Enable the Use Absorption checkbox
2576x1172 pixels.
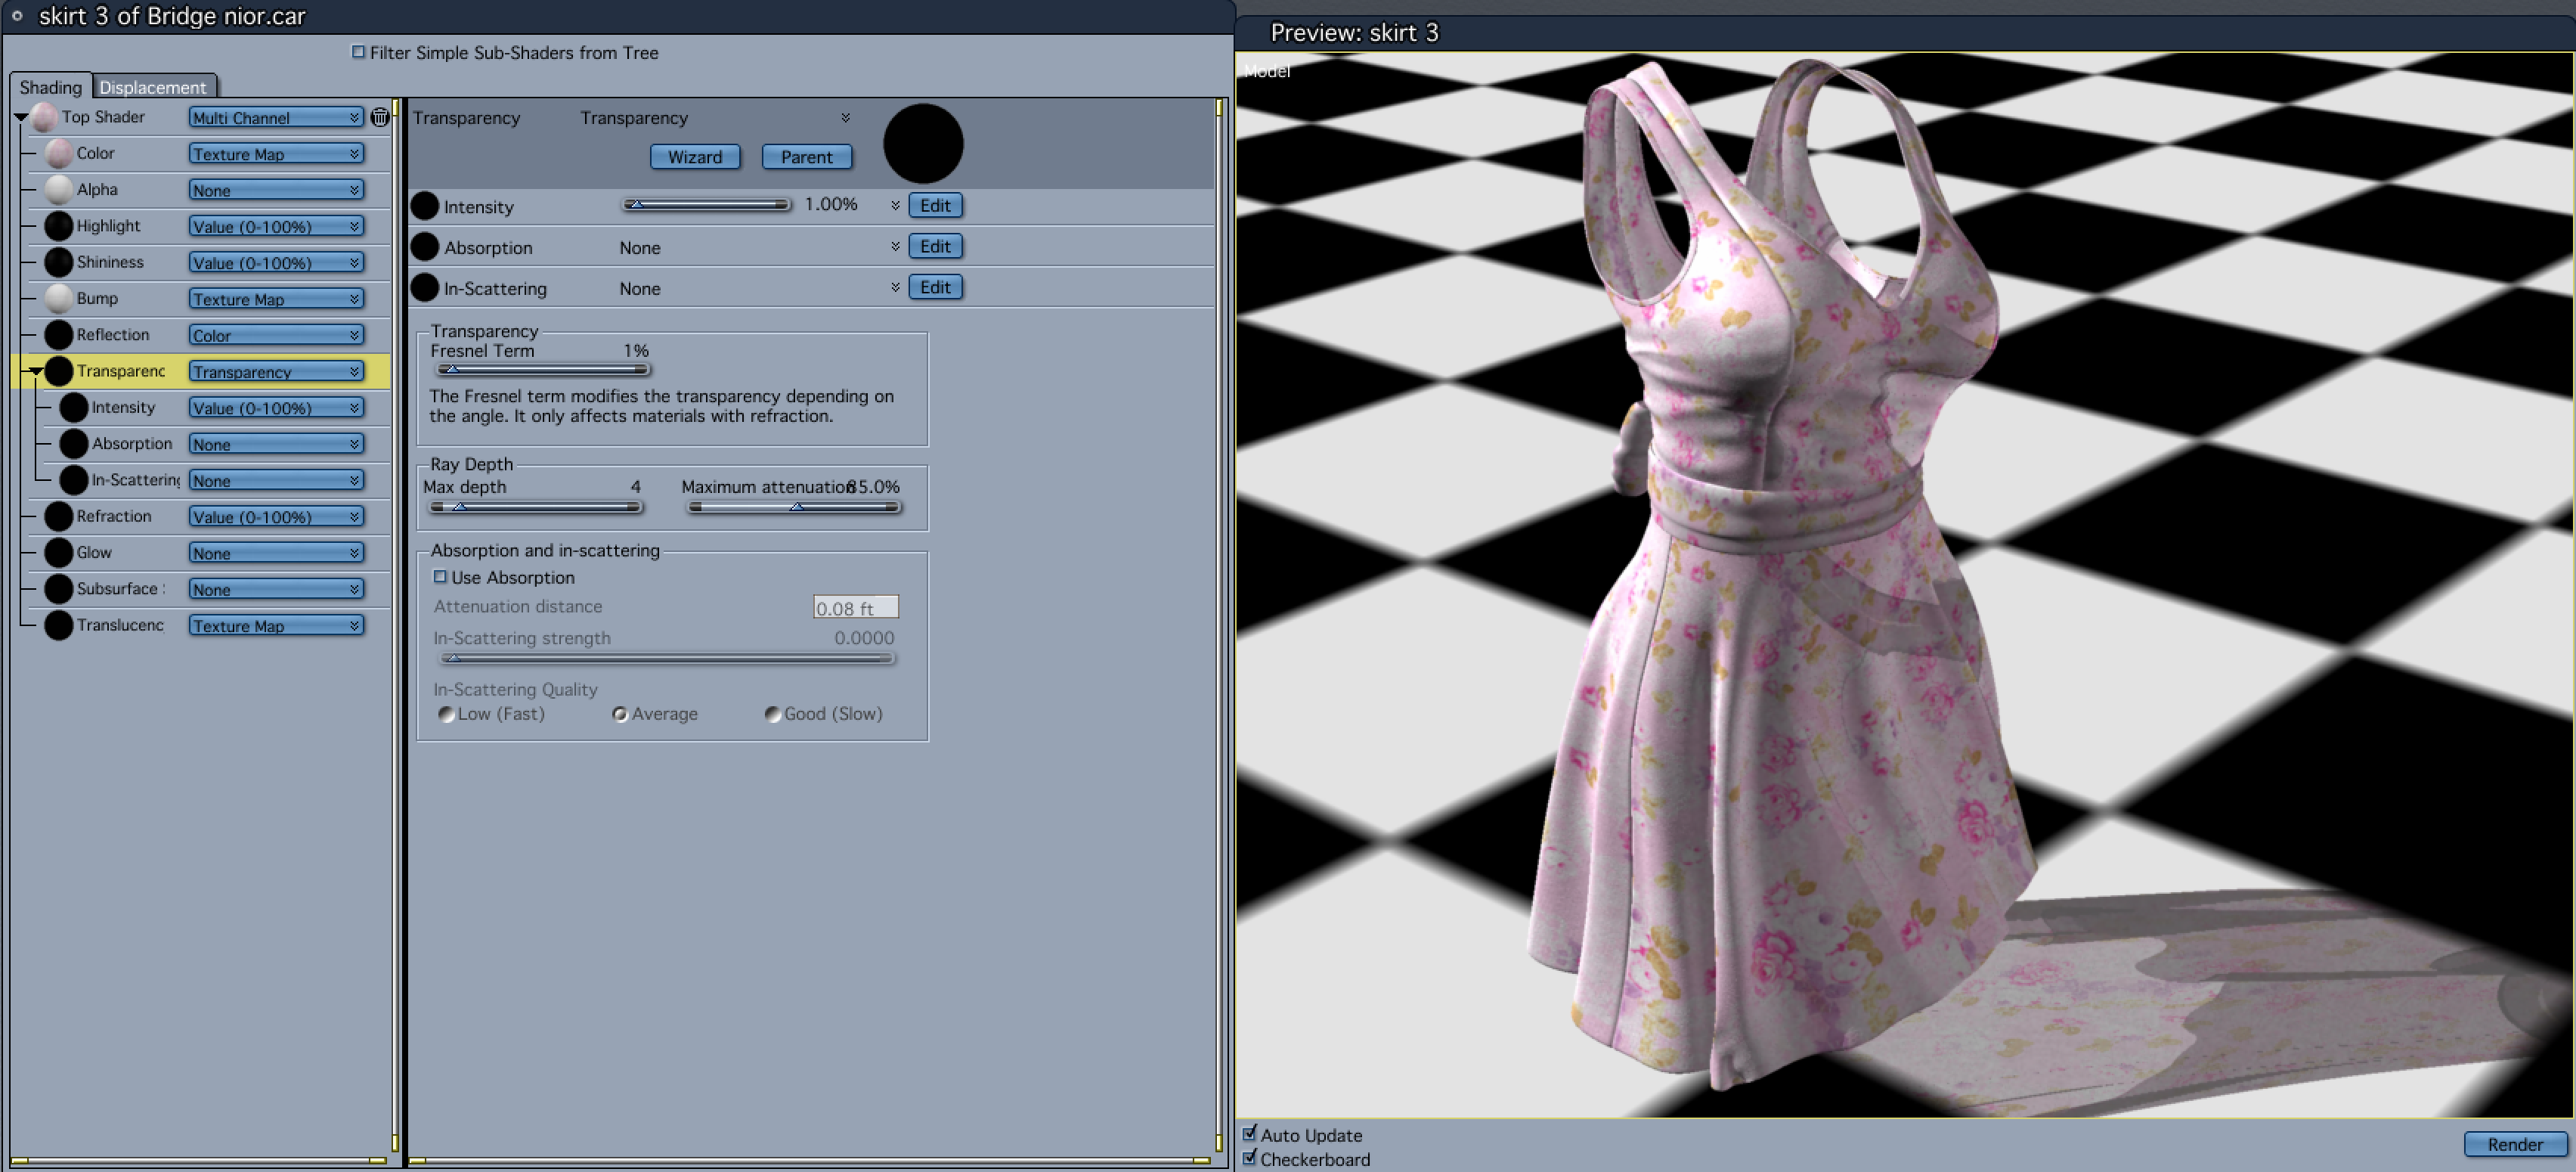tap(440, 577)
